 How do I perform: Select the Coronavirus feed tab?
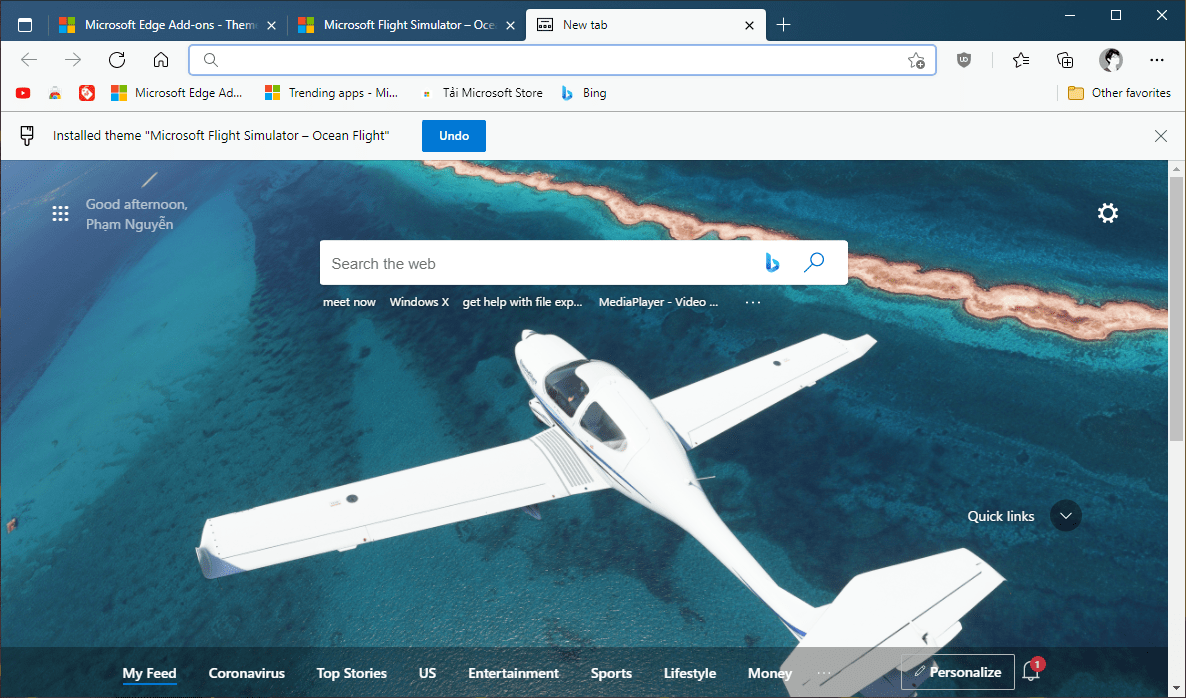246,673
